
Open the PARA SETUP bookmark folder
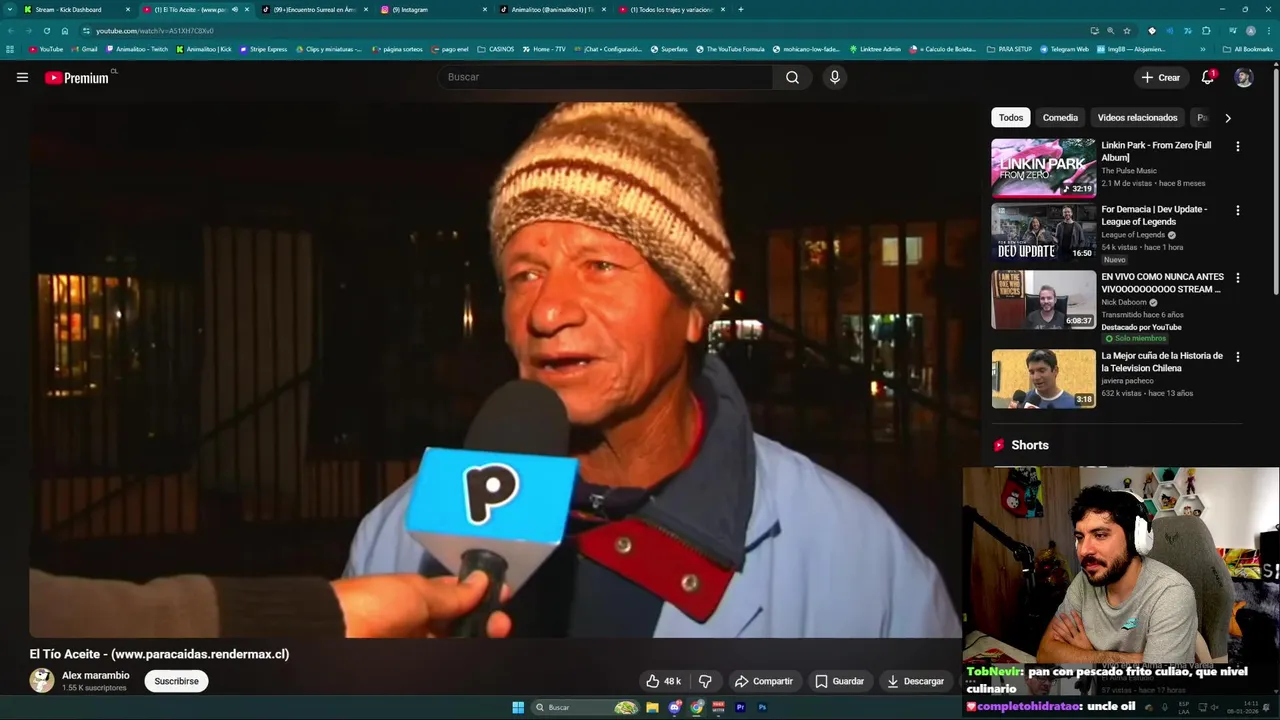click(1008, 49)
